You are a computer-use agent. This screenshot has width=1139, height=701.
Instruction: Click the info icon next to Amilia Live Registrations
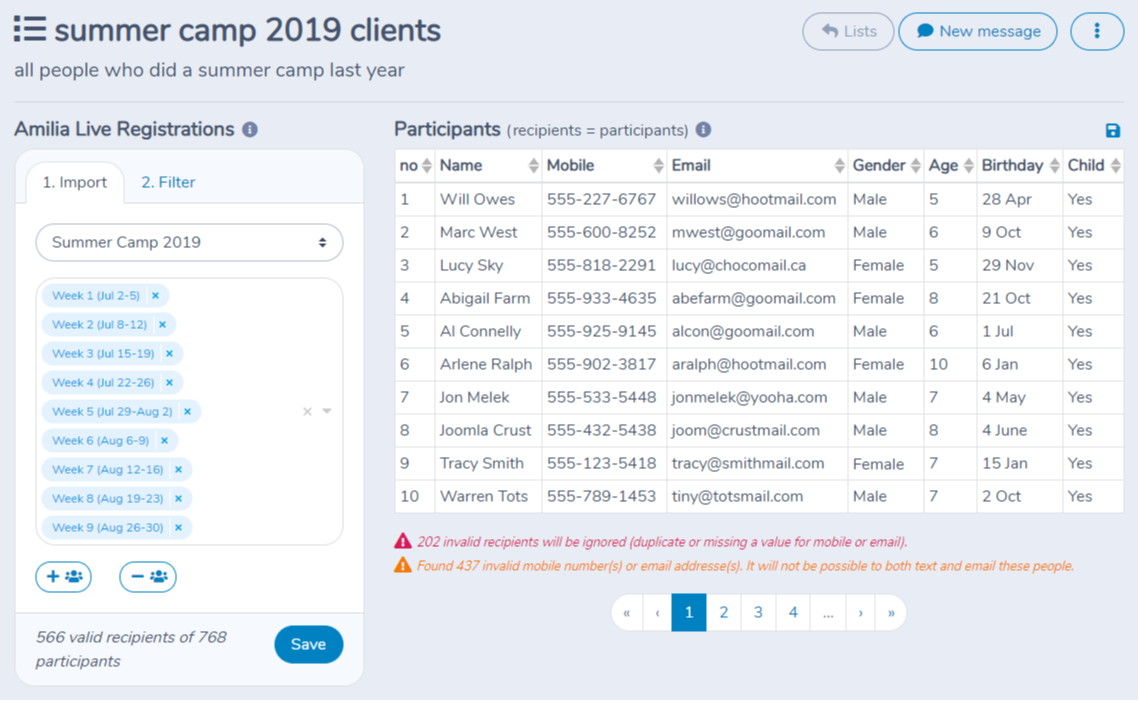(250, 130)
